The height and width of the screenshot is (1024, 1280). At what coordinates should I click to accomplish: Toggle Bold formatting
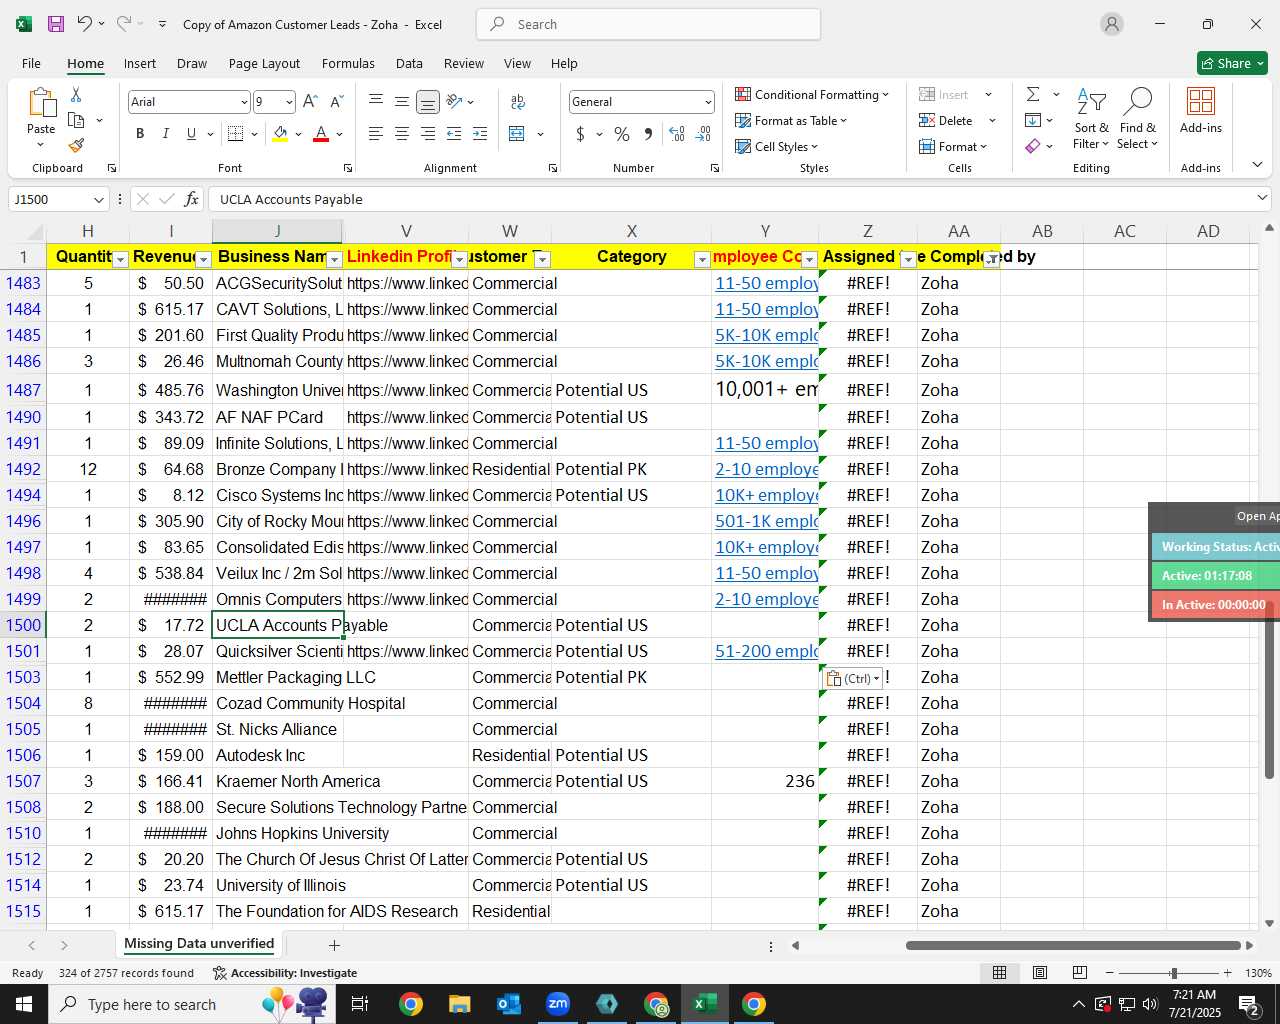[140, 134]
